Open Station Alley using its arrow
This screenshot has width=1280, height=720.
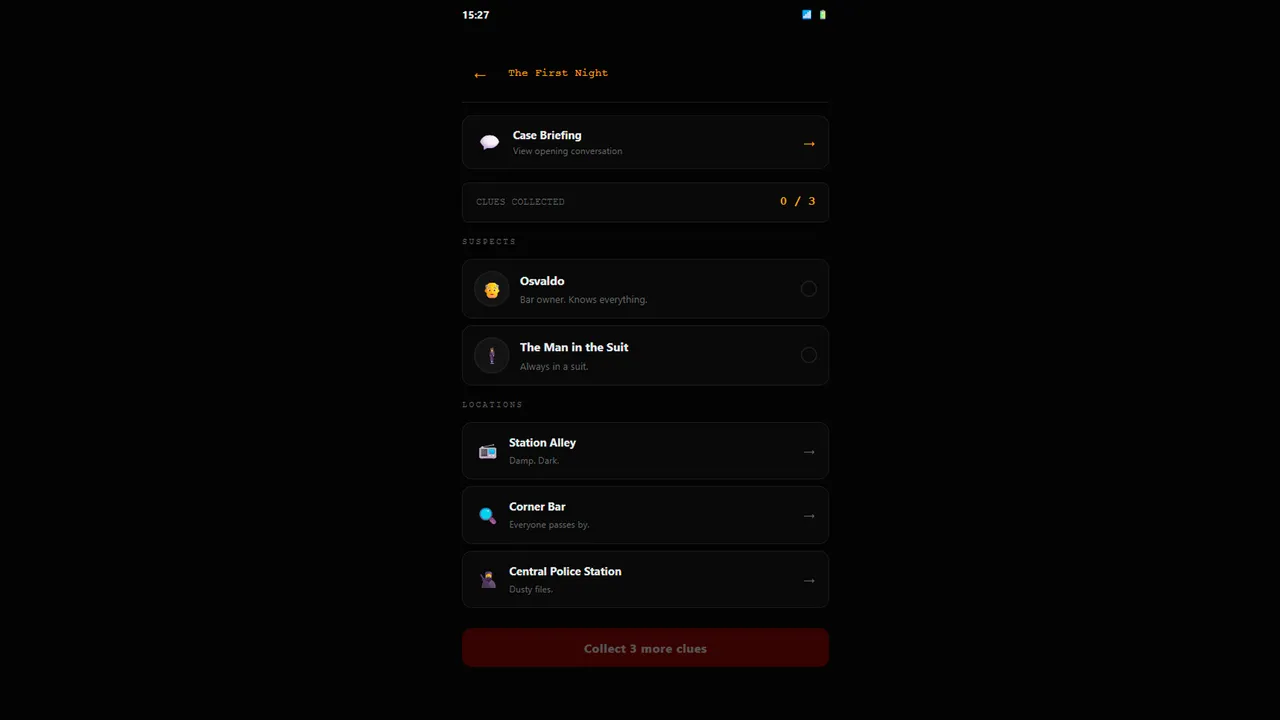point(809,452)
